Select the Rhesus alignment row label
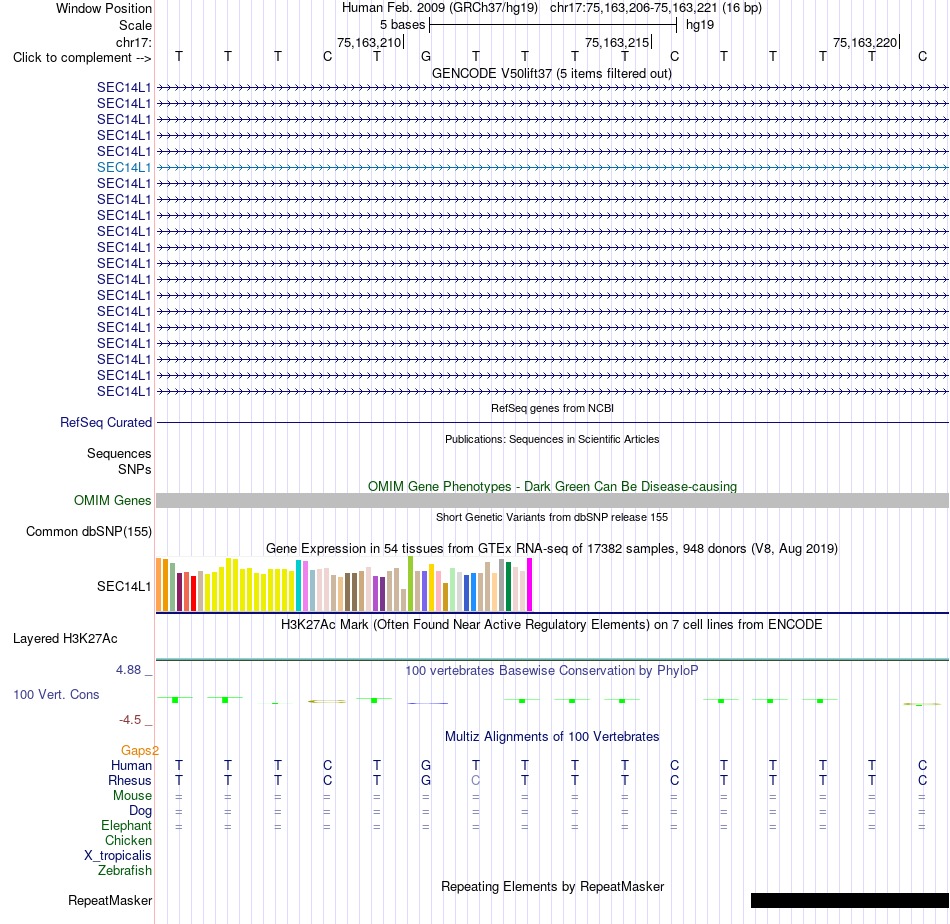 [130, 780]
